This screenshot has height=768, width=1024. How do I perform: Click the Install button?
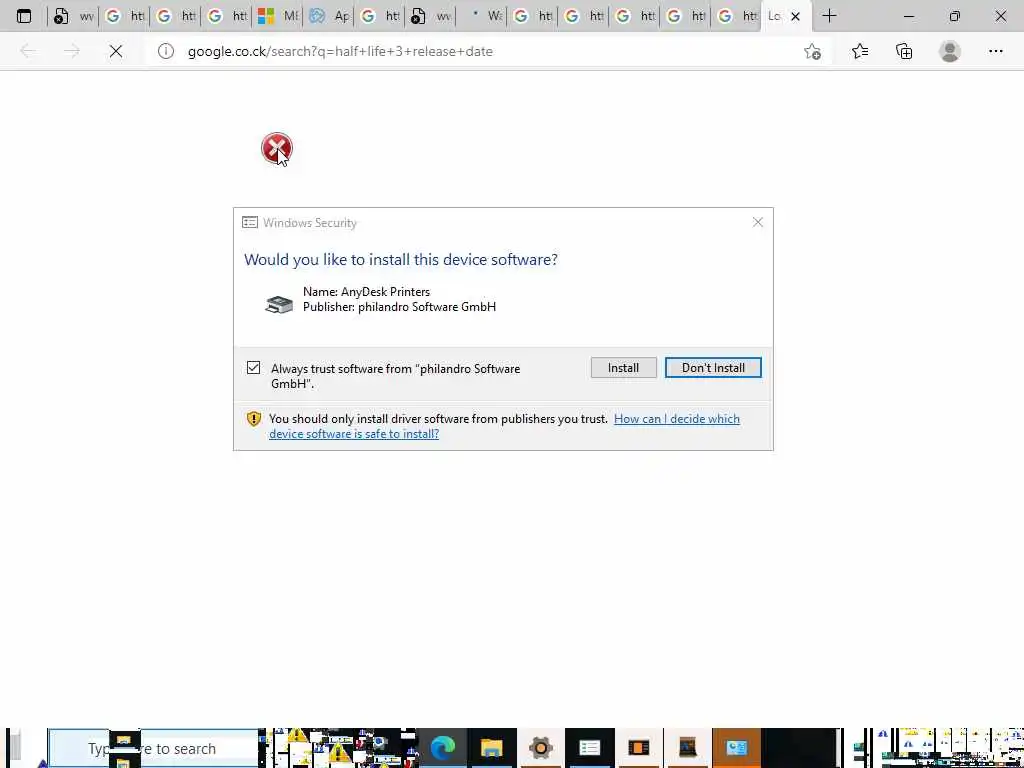tap(623, 368)
